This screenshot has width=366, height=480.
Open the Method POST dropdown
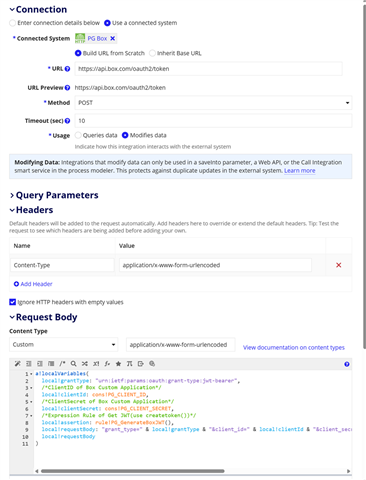[213, 103]
